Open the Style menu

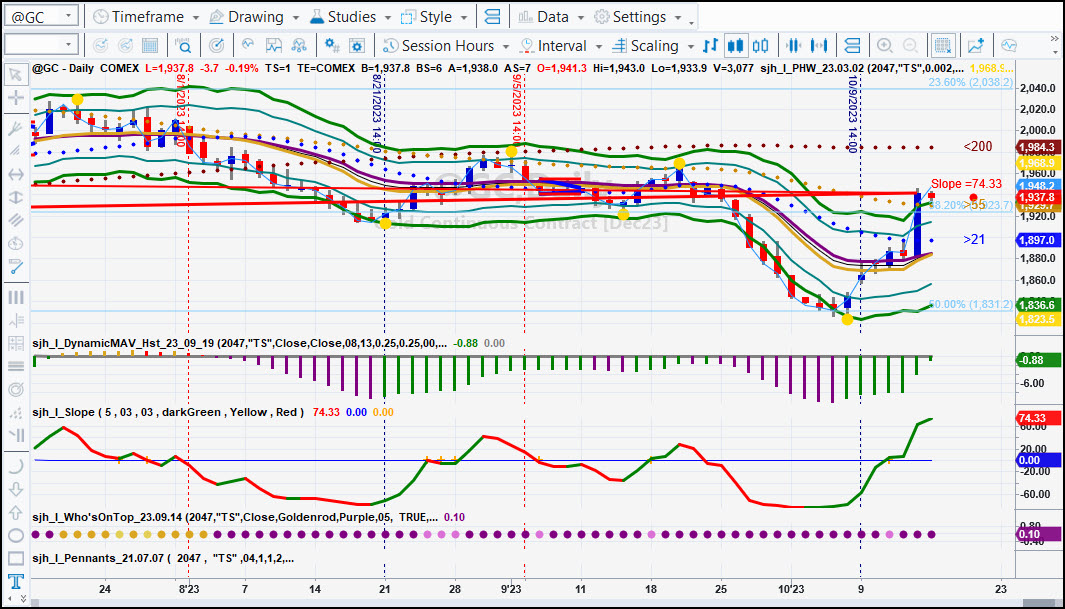(x=434, y=16)
